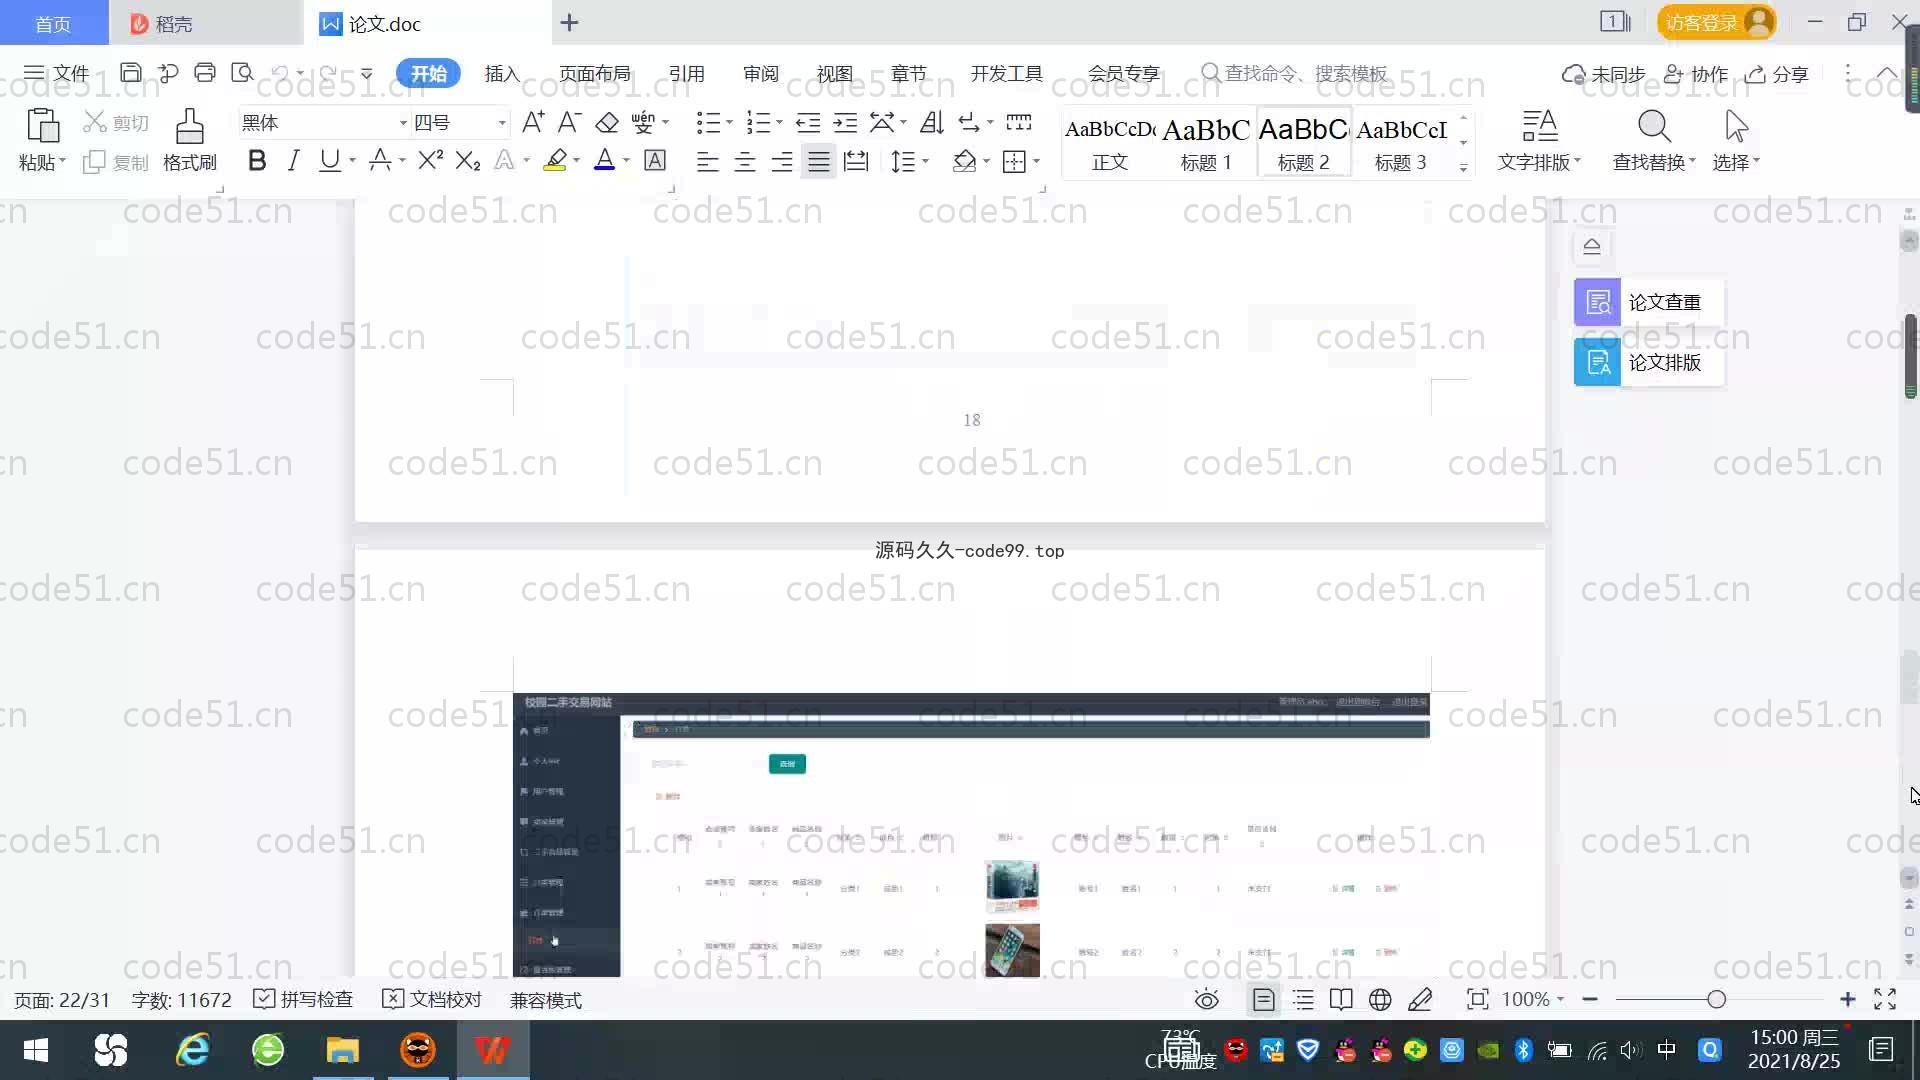Click the Print icon in quick toolbar
1920x1080 pixels.
205,73
